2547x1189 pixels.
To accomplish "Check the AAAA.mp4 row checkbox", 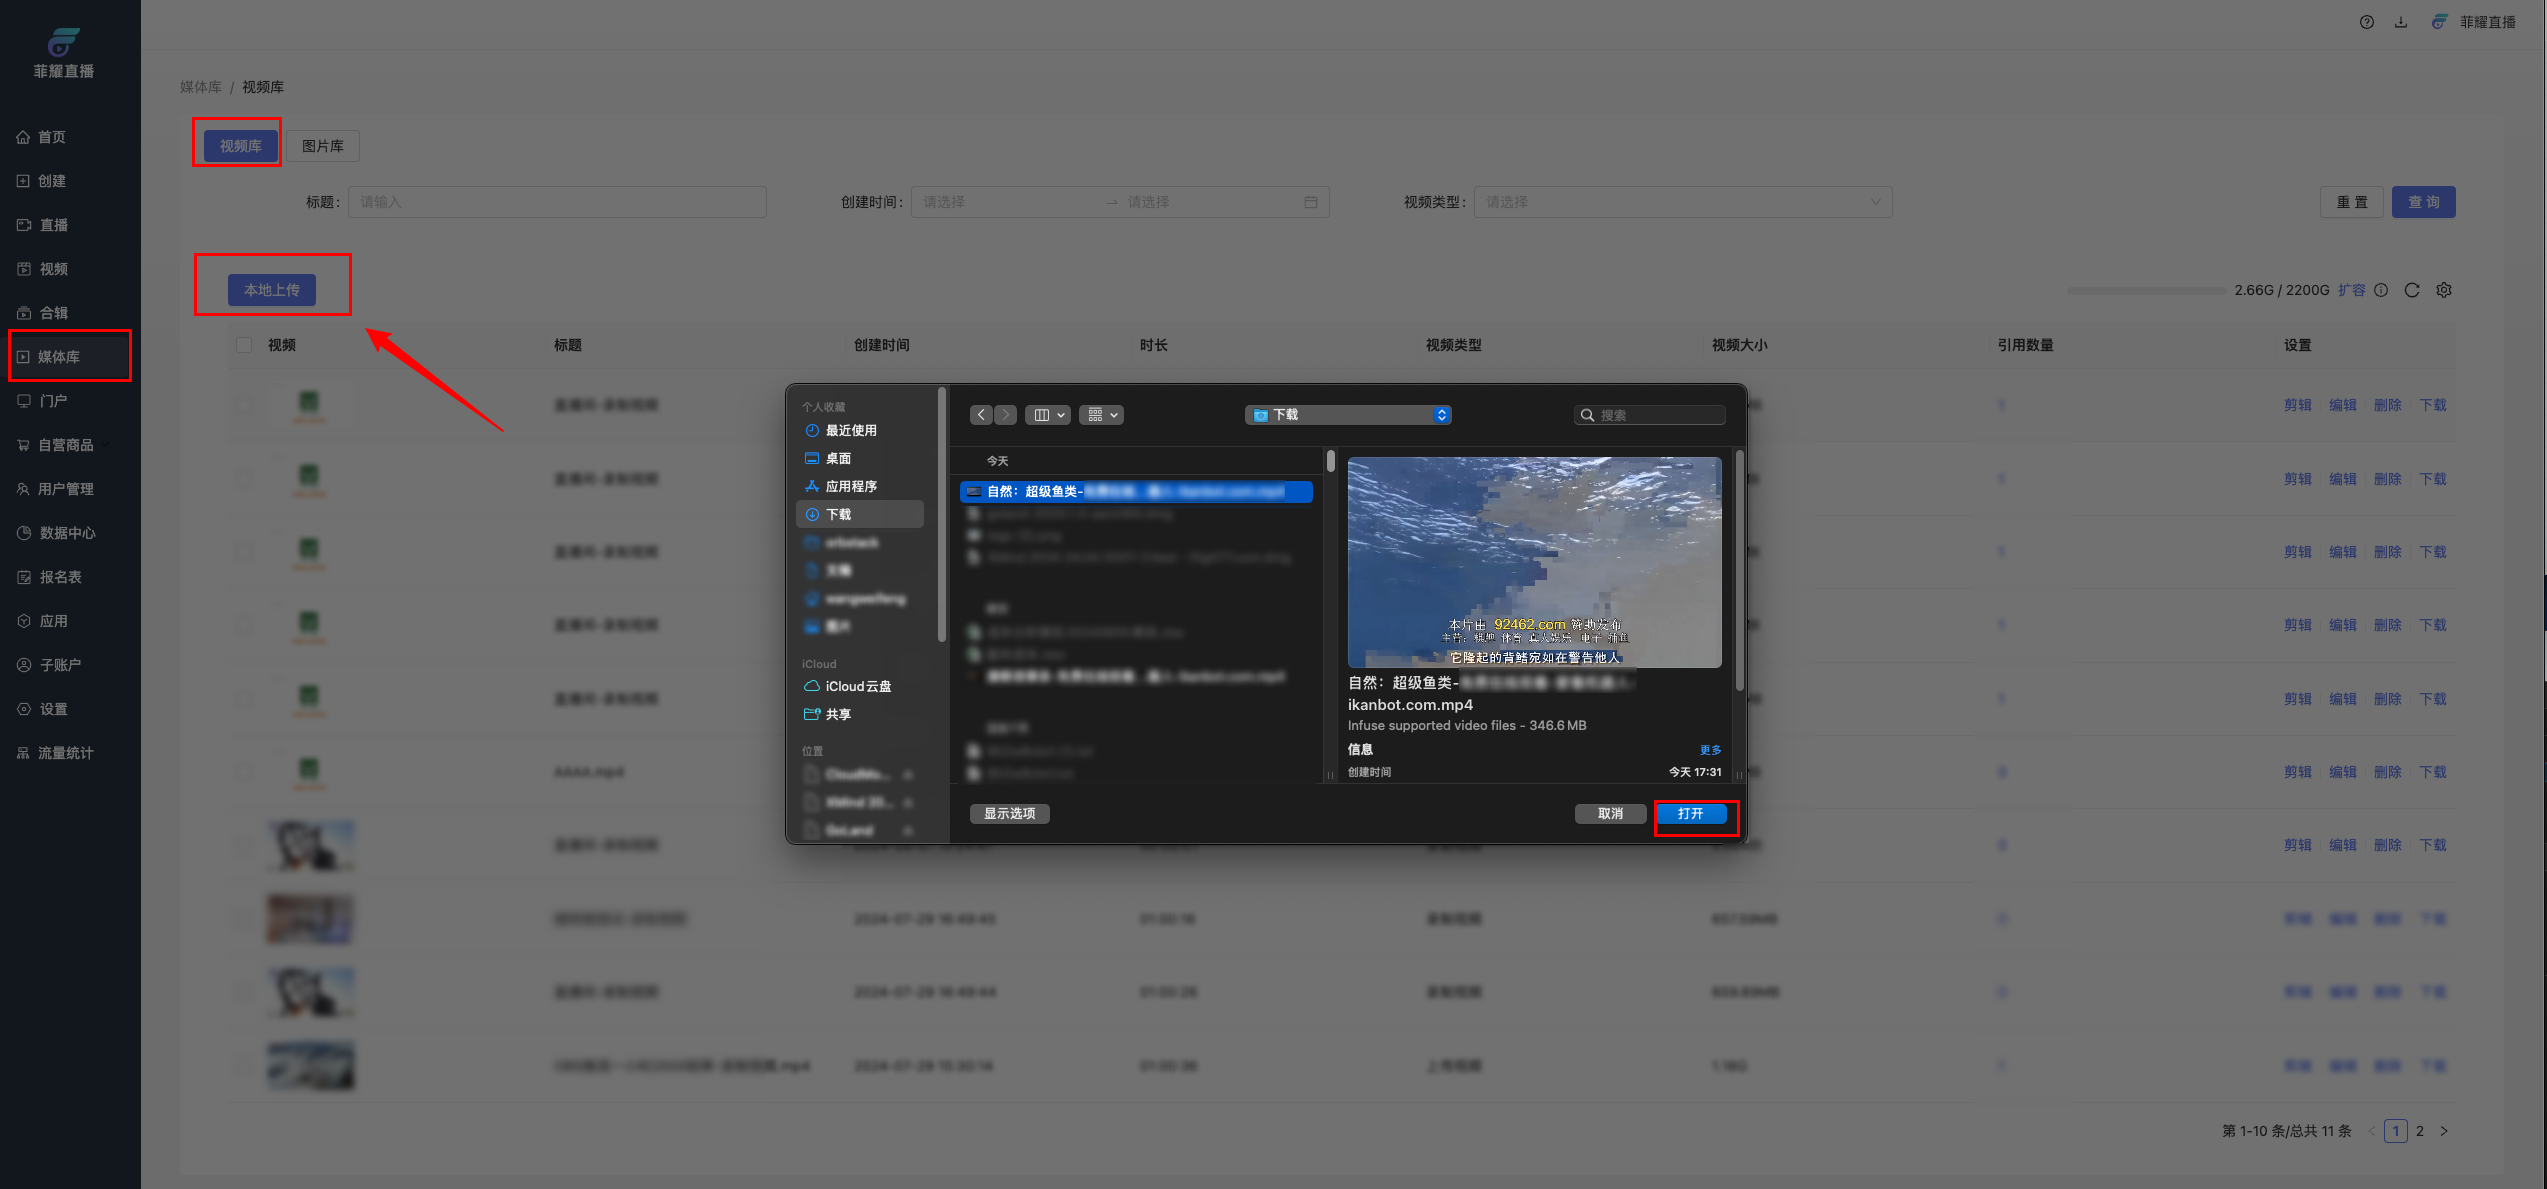I will pyautogui.click(x=244, y=772).
